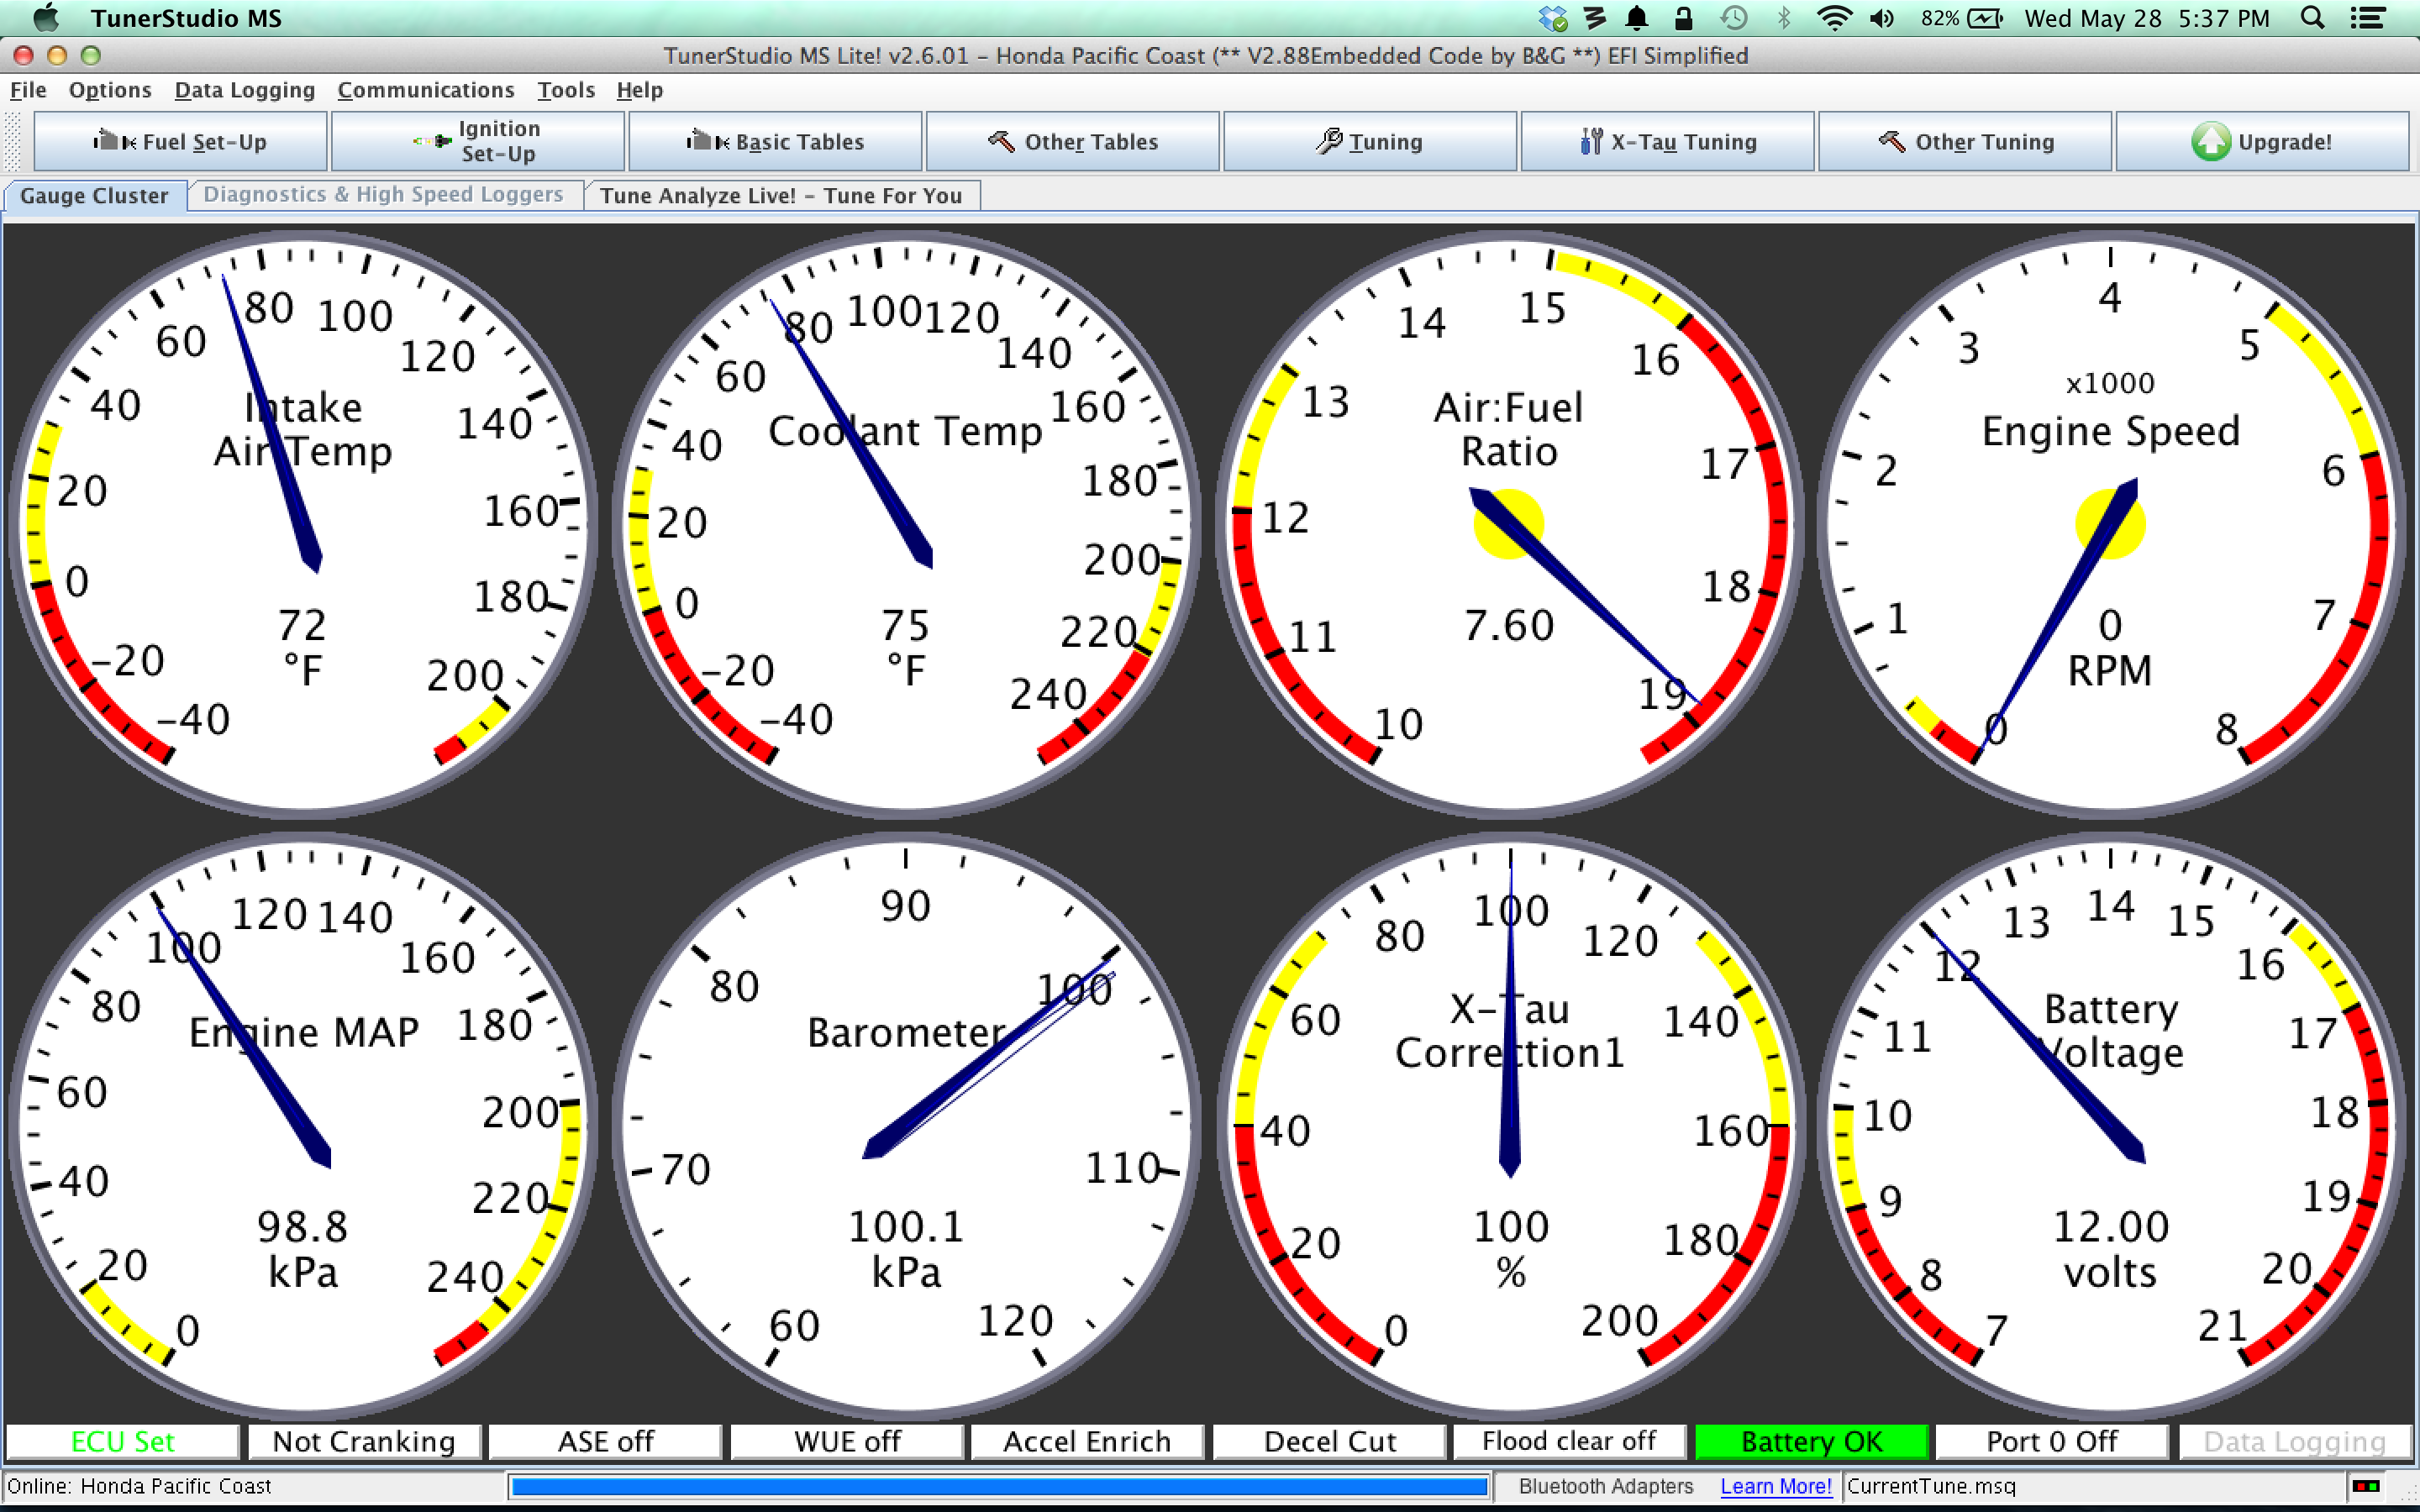Open the Ignition Set-Up toolbar menu

(x=478, y=141)
